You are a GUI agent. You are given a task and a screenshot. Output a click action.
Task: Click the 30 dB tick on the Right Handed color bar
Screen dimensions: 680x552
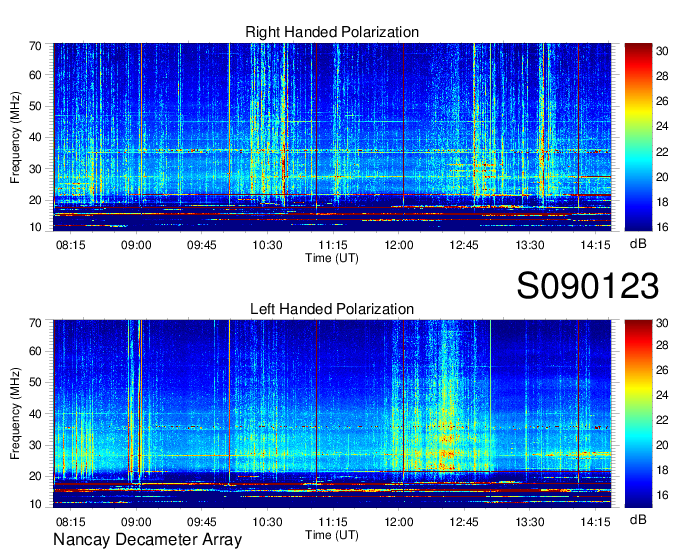tap(662, 51)
